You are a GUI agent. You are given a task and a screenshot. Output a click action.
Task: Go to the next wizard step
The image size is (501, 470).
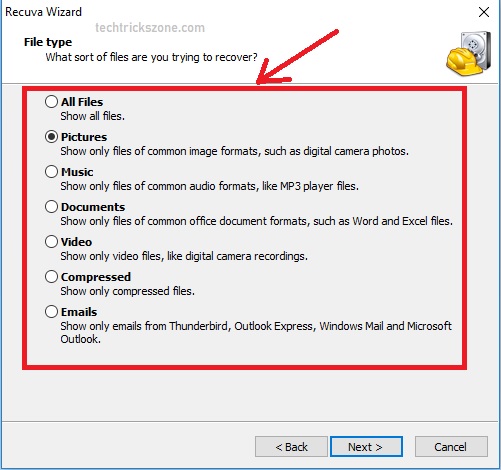click(x=366, y=447)
